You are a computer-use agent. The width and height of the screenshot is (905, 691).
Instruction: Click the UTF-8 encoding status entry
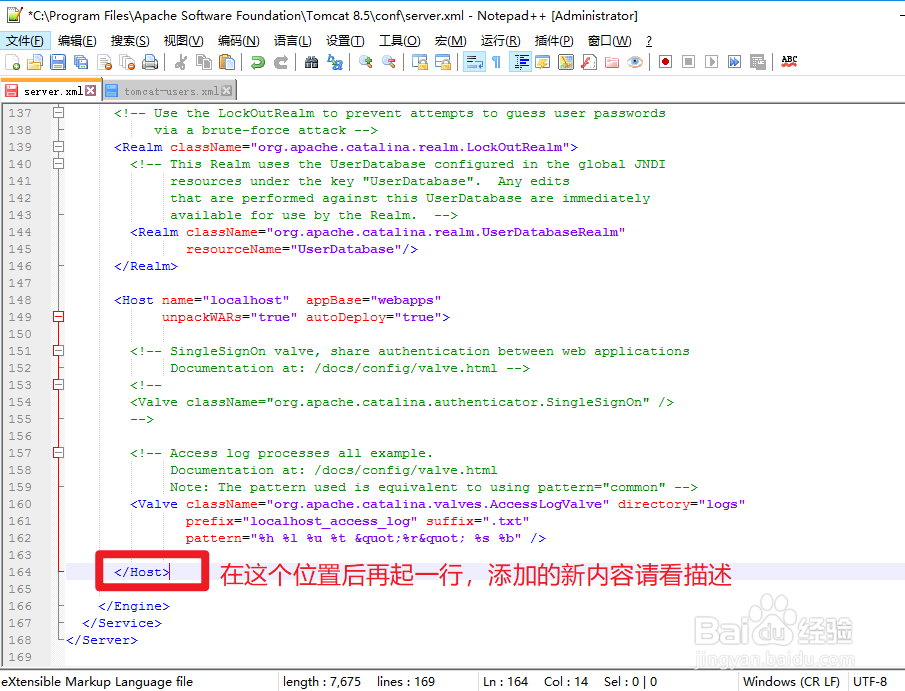point(870,682)
